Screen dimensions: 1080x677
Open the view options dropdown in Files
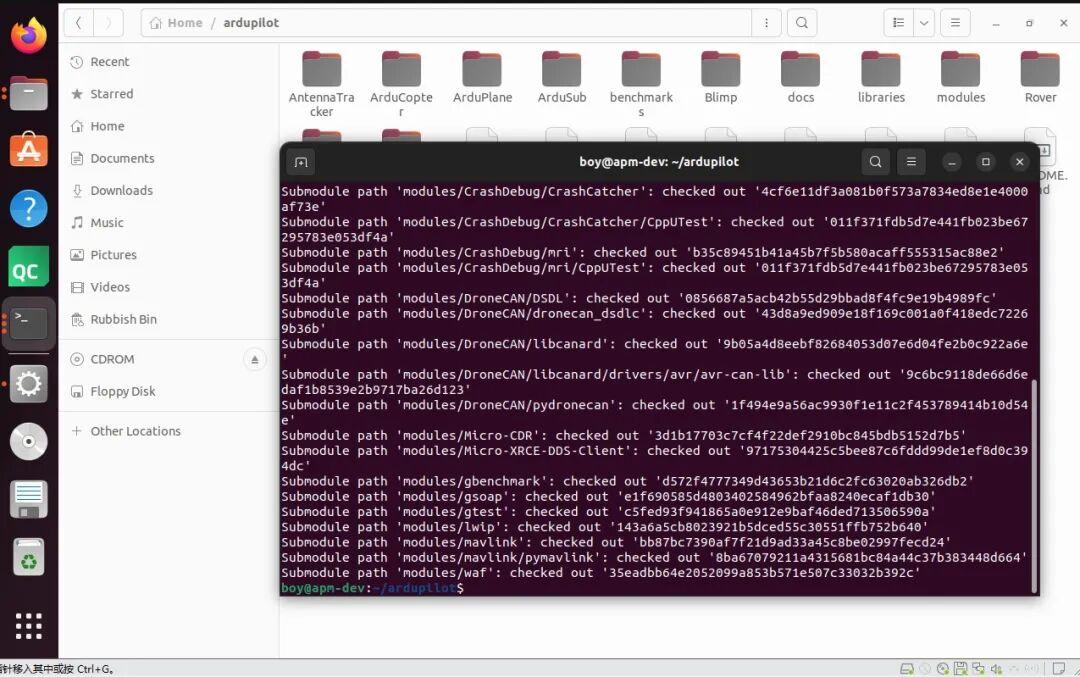[924, 23]
